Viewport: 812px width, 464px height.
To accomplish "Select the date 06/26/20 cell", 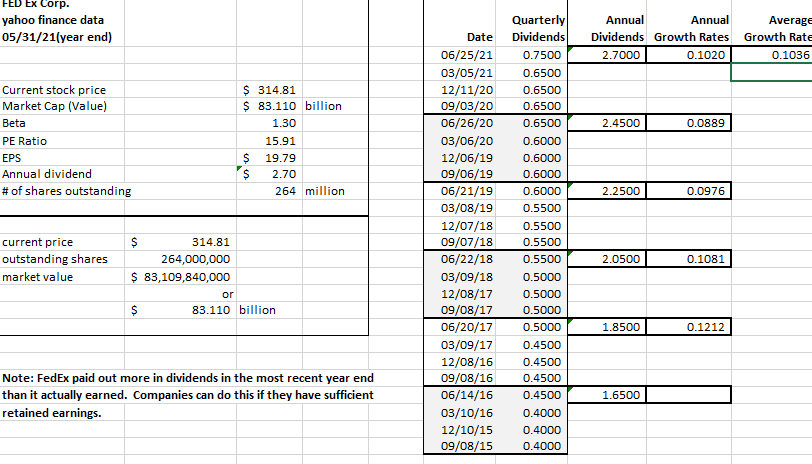I will point(459,123).
